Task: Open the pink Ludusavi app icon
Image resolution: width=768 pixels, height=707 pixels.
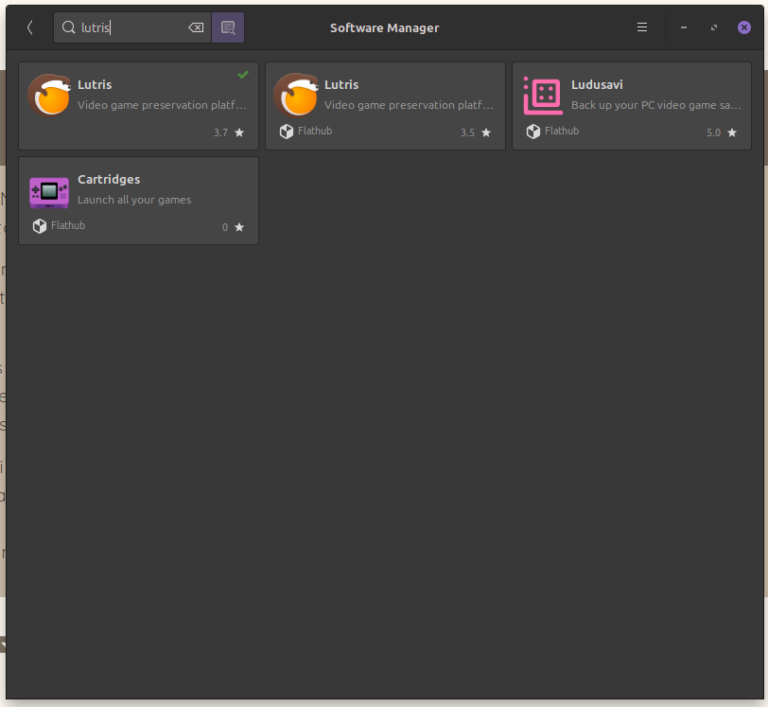Action: pos(543,96)
